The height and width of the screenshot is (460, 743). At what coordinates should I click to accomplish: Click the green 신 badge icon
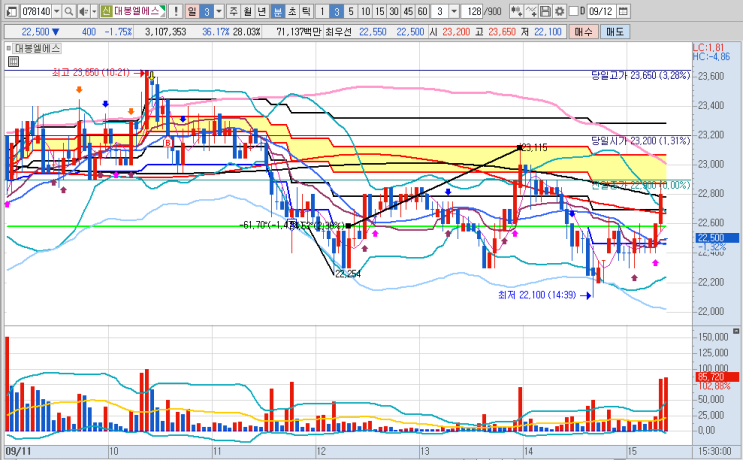click(106, 11)
